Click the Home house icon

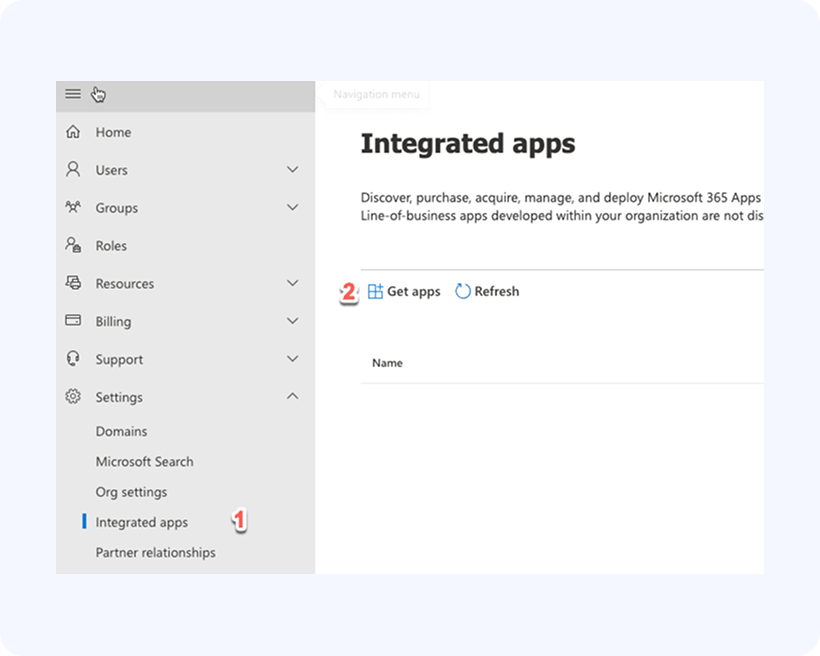point(73,132)
